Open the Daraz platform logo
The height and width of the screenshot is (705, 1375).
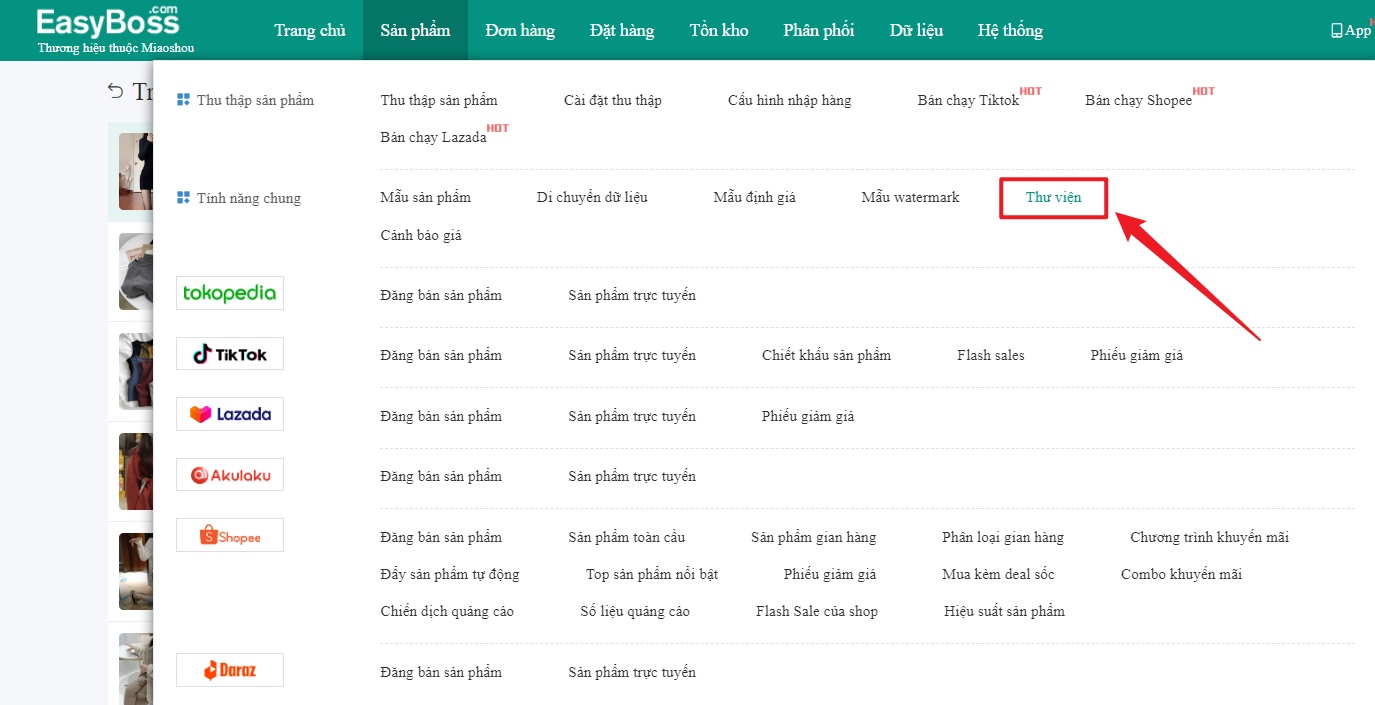pos(230,670)
